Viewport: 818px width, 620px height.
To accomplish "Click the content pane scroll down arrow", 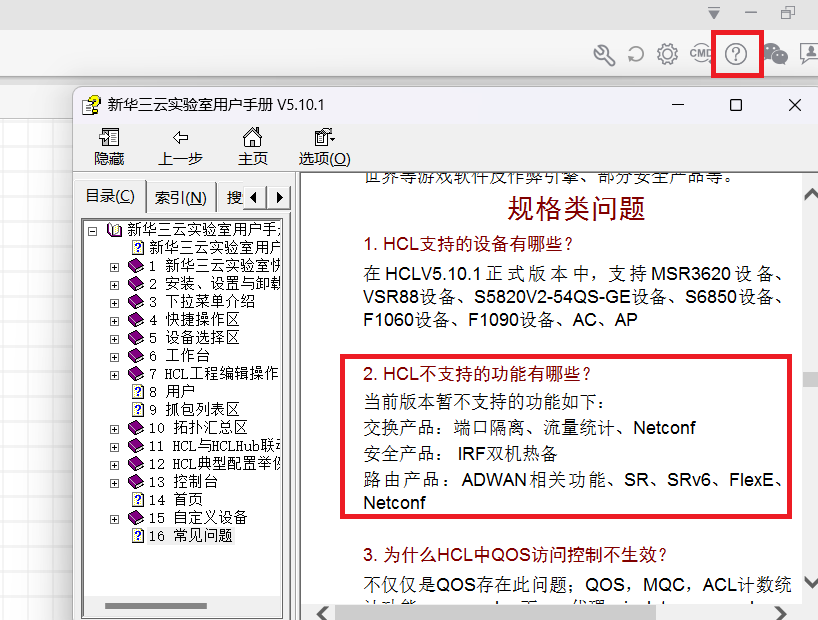I will coord(811,582).
